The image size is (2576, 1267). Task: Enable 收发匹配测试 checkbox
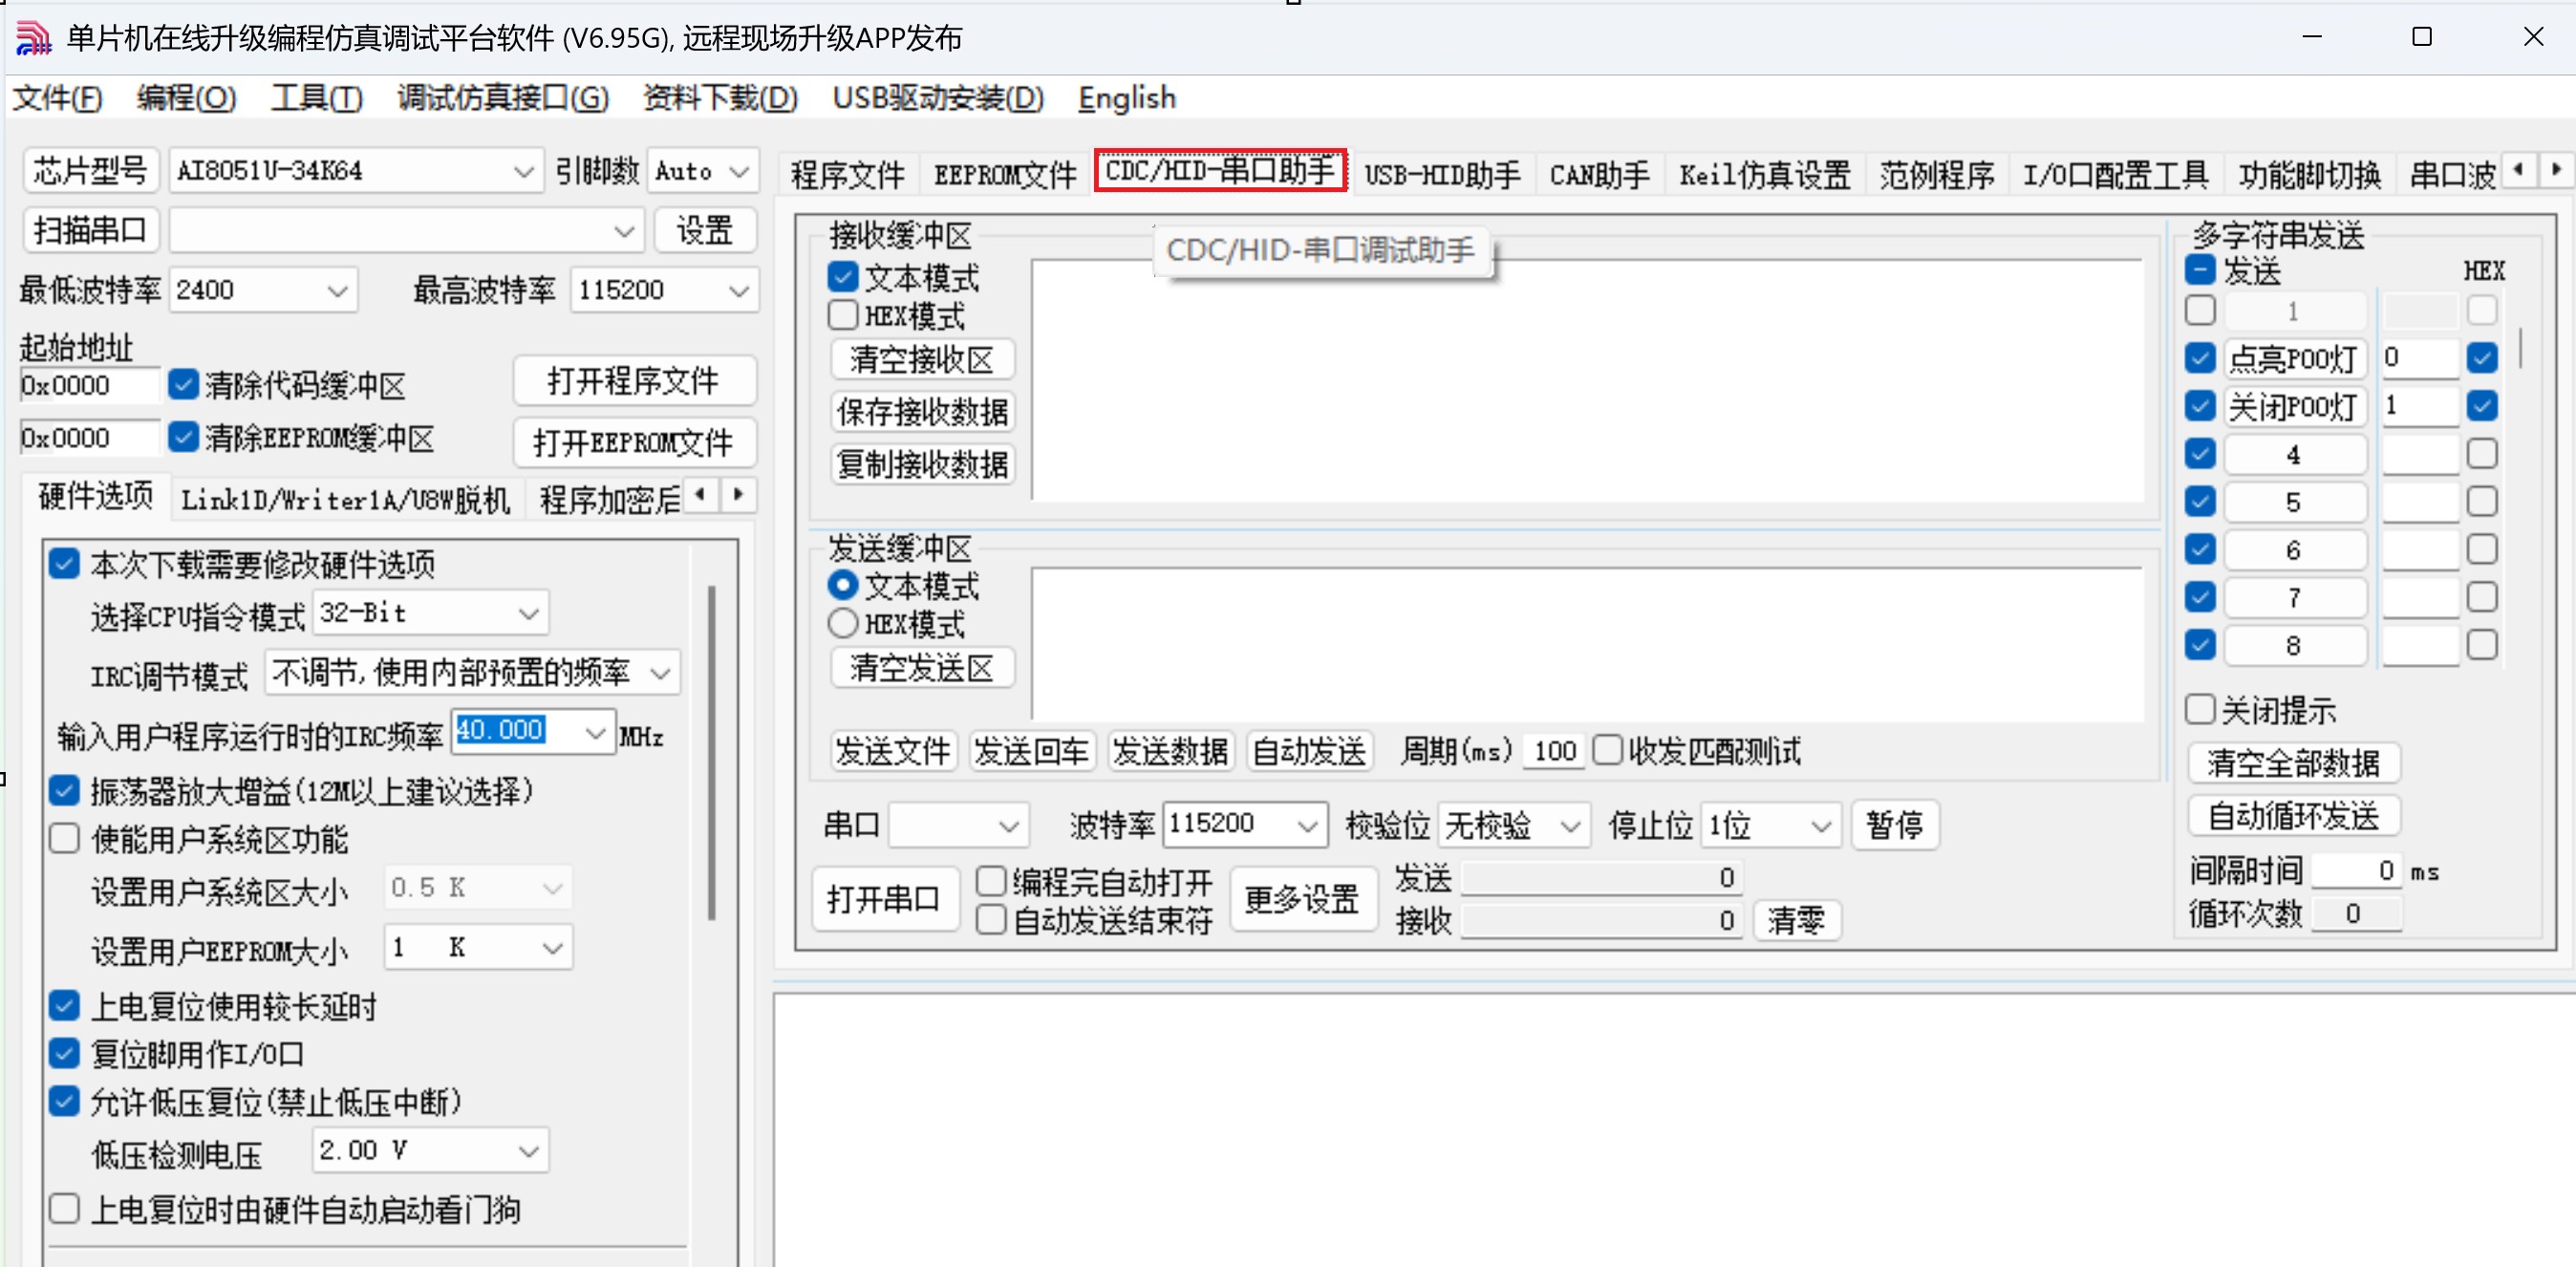point(1607,750)
